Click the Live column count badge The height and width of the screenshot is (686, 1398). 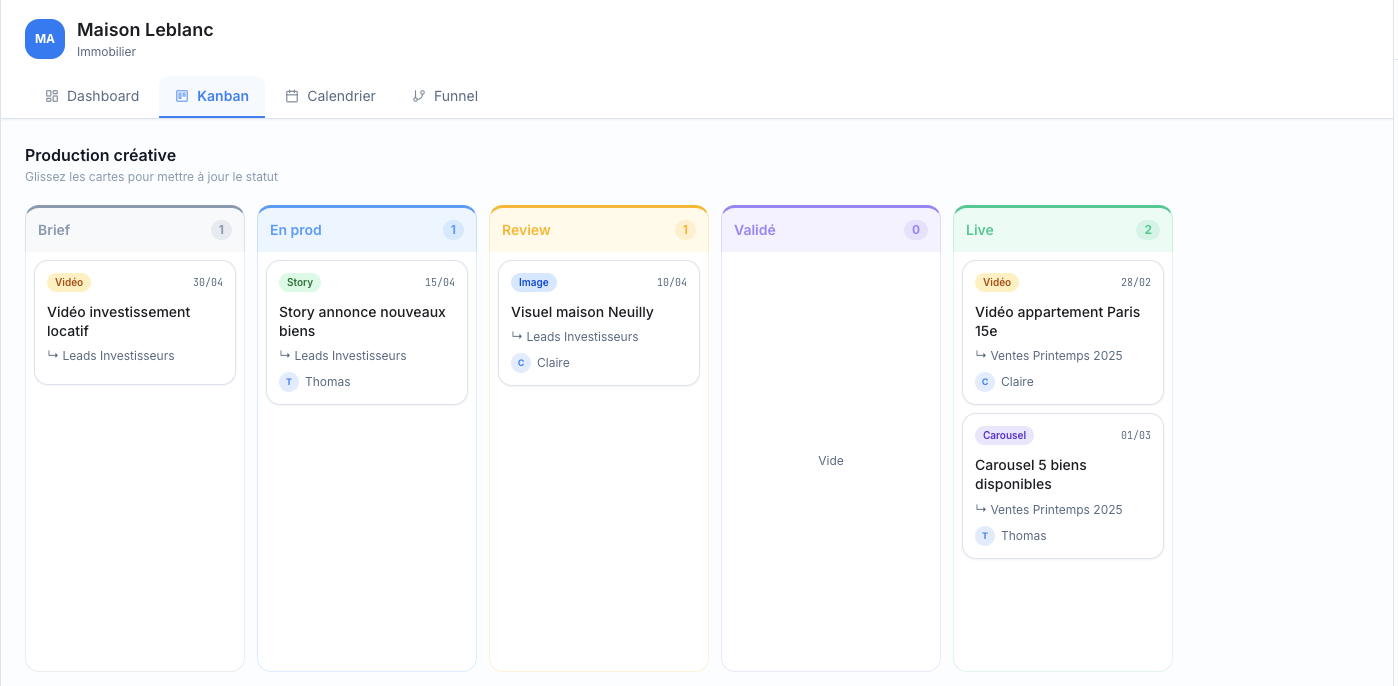click(1147, 230)
